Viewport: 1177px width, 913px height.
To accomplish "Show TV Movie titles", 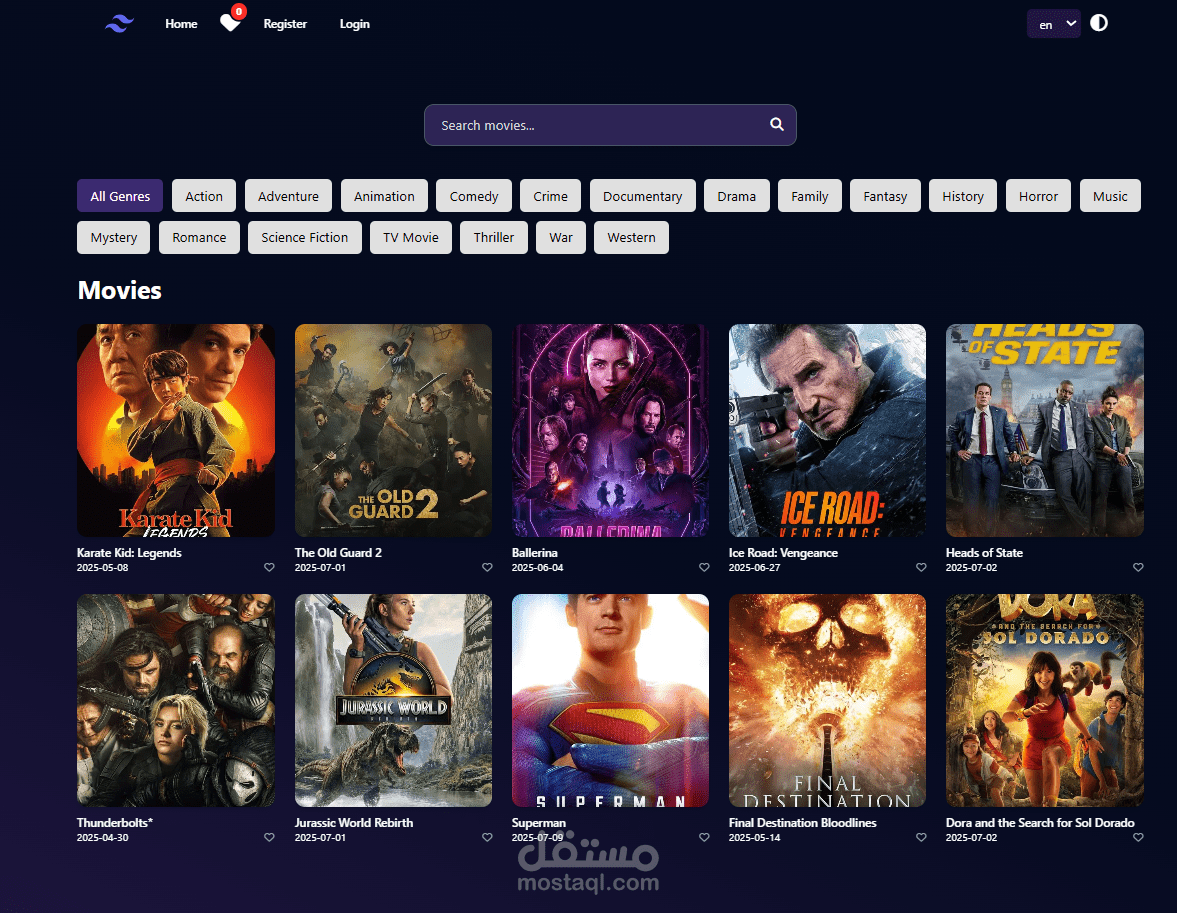I will click(411, 237).
